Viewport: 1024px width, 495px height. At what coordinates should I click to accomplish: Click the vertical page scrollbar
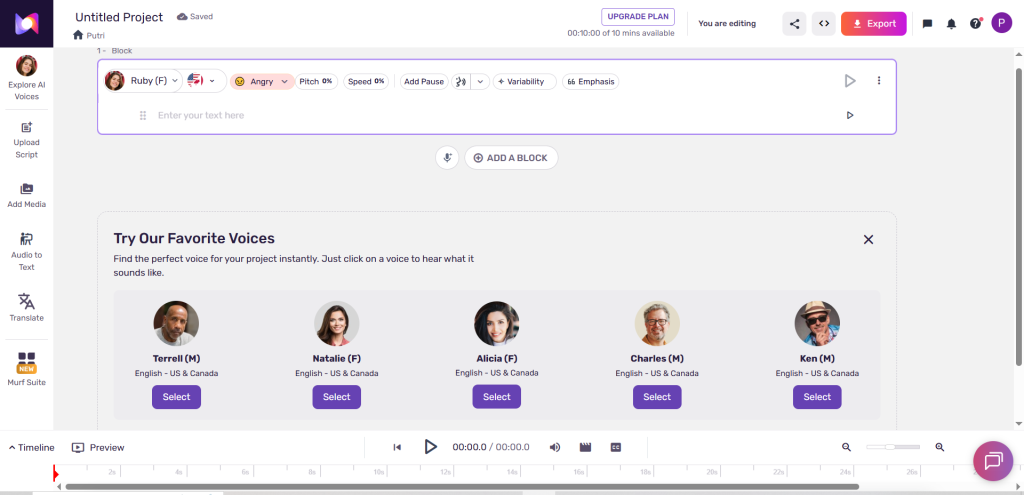click(x=1019, y=217)
